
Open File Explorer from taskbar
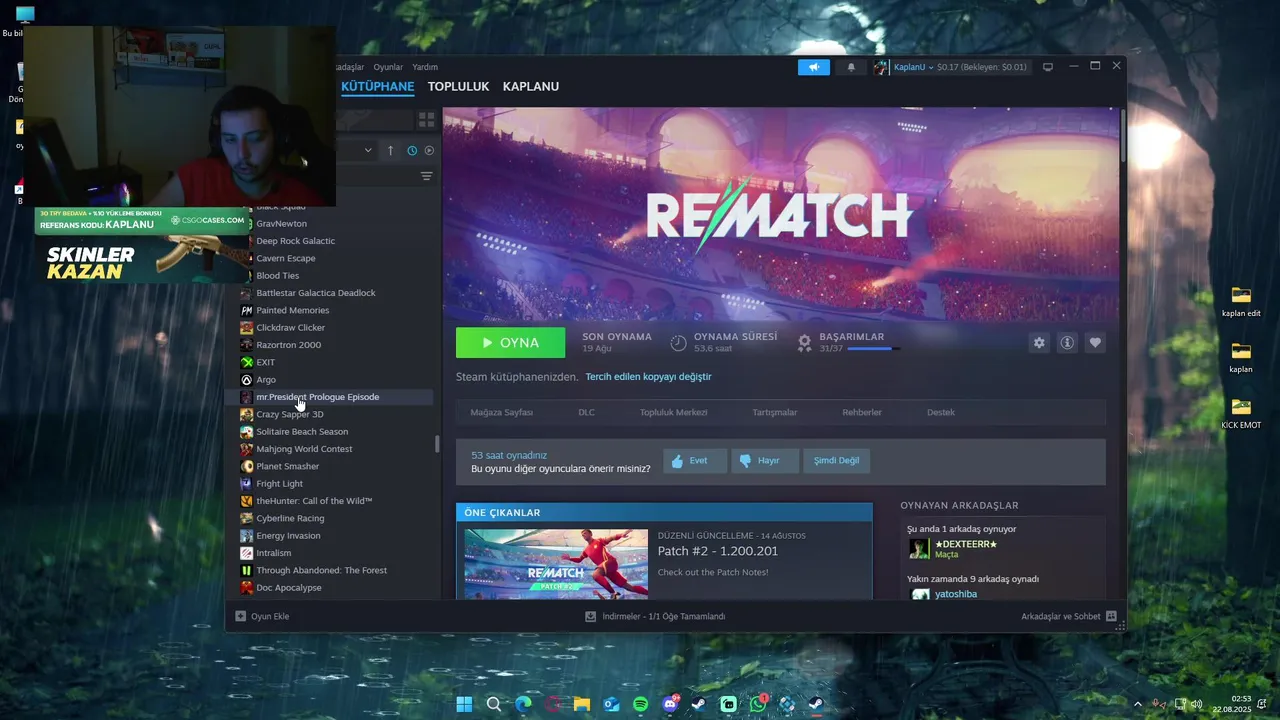coord(581,704)
